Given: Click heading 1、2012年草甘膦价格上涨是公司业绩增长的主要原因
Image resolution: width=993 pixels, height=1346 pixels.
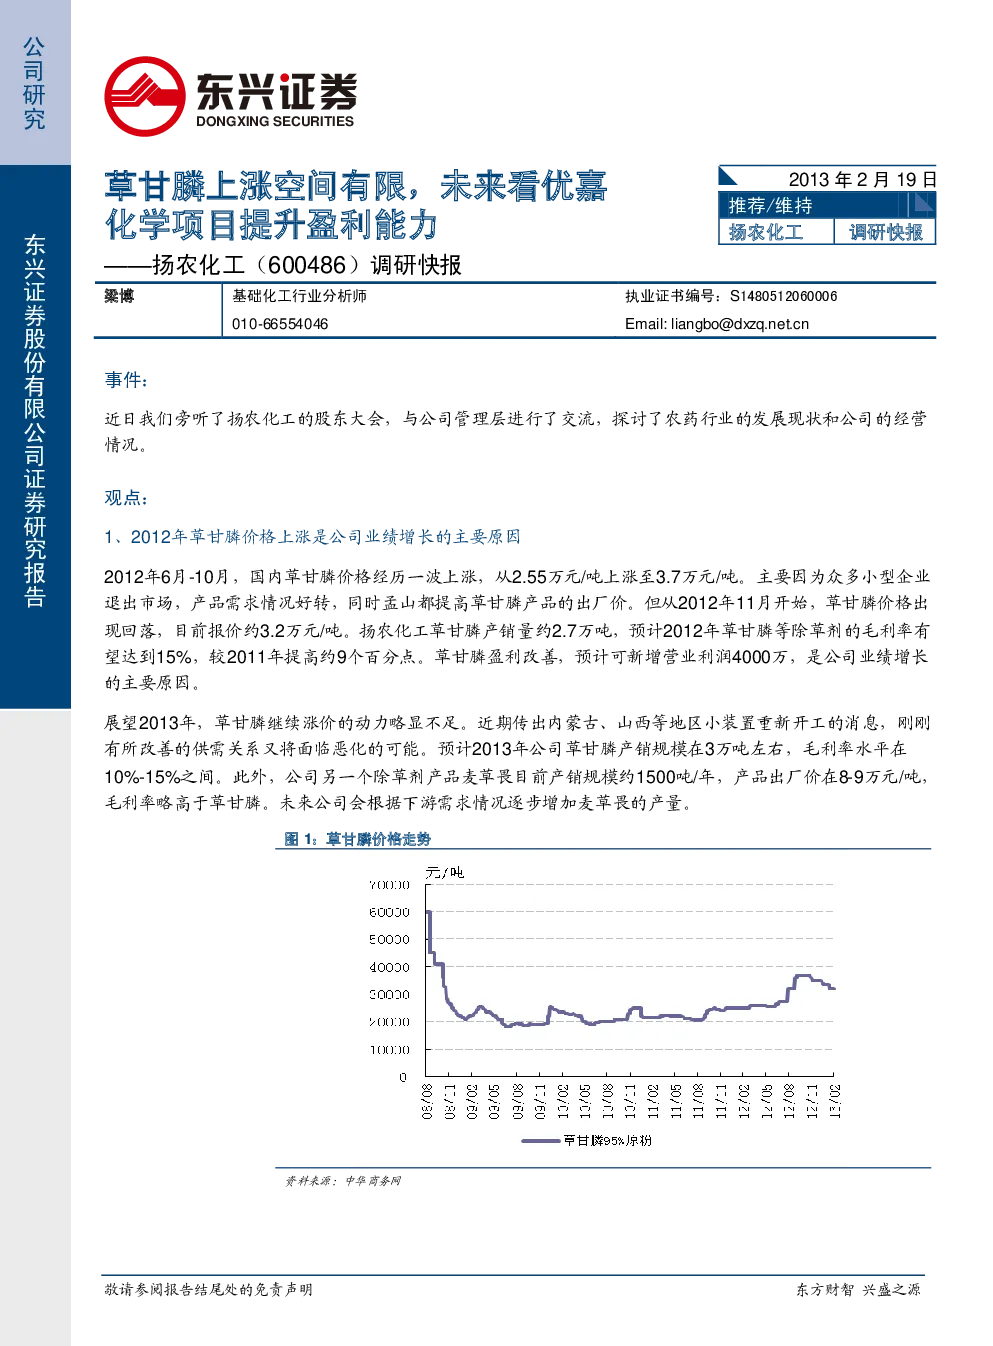Looking at the screenshot, I should (312, 537).
